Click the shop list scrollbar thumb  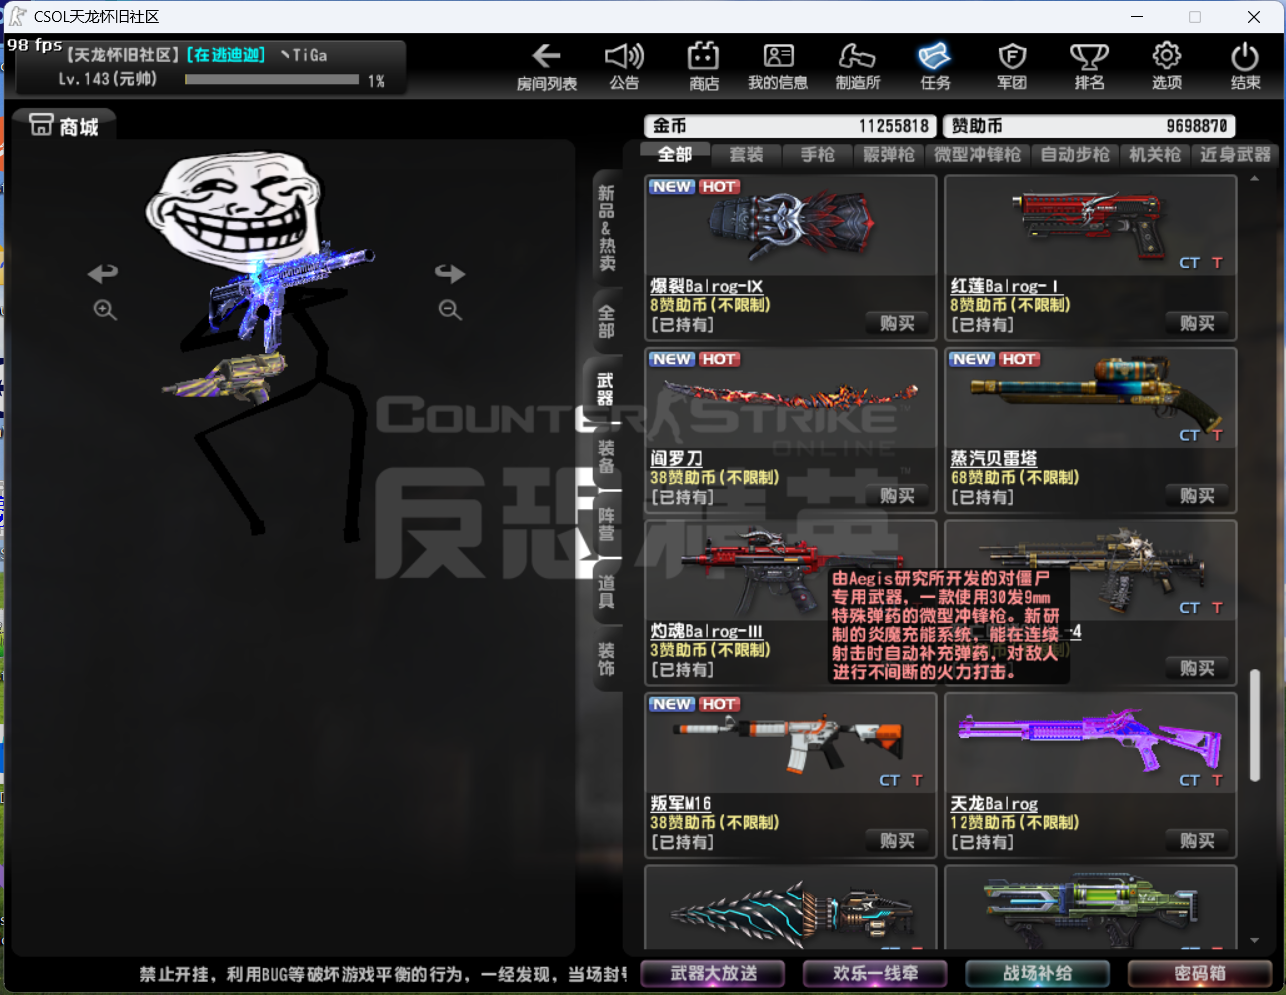(x=1255, y=726)
